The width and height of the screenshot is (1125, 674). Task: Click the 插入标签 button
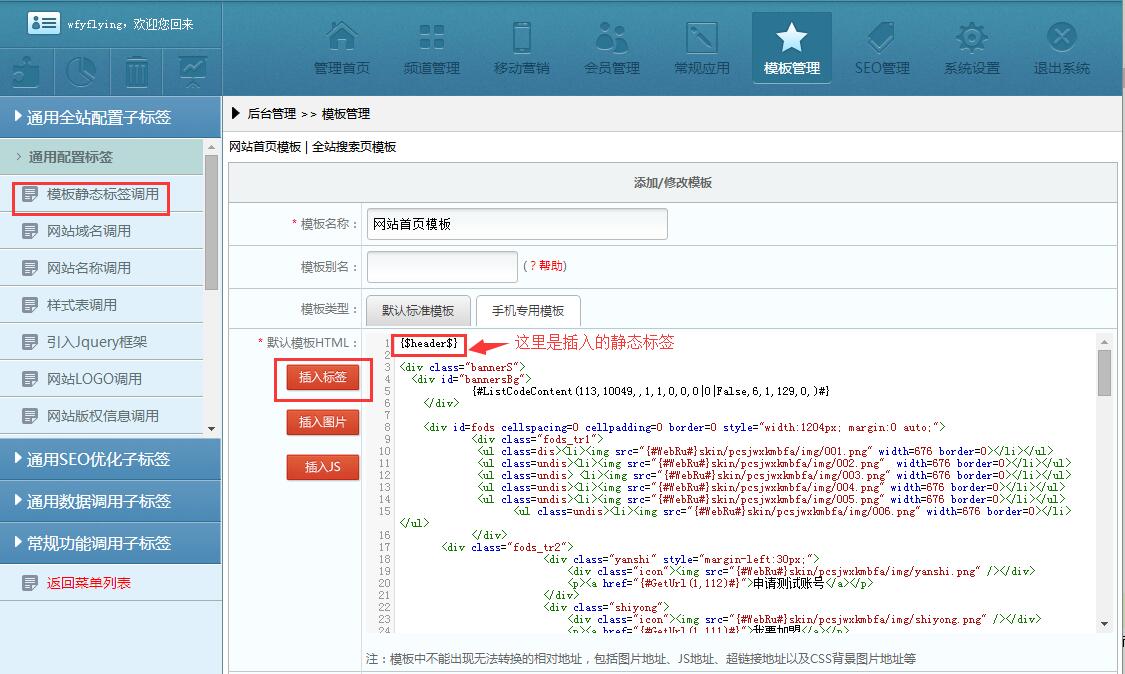pos(323,378)
